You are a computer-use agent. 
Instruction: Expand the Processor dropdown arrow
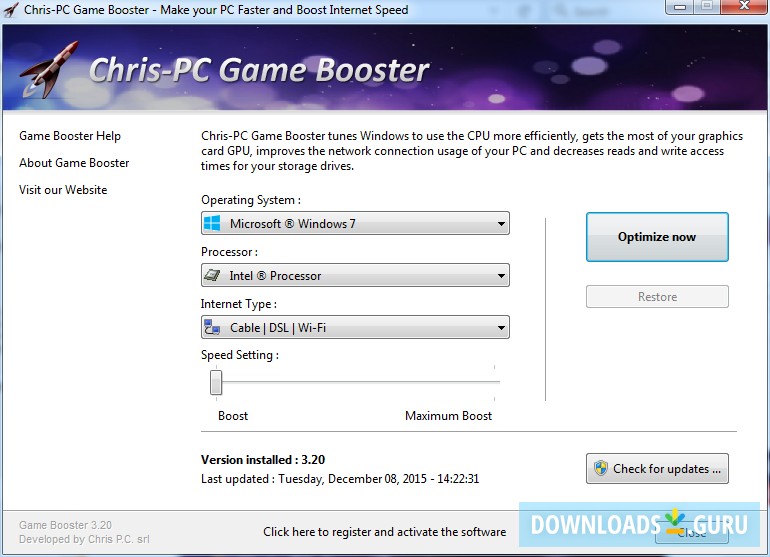(x=501, y=276)
